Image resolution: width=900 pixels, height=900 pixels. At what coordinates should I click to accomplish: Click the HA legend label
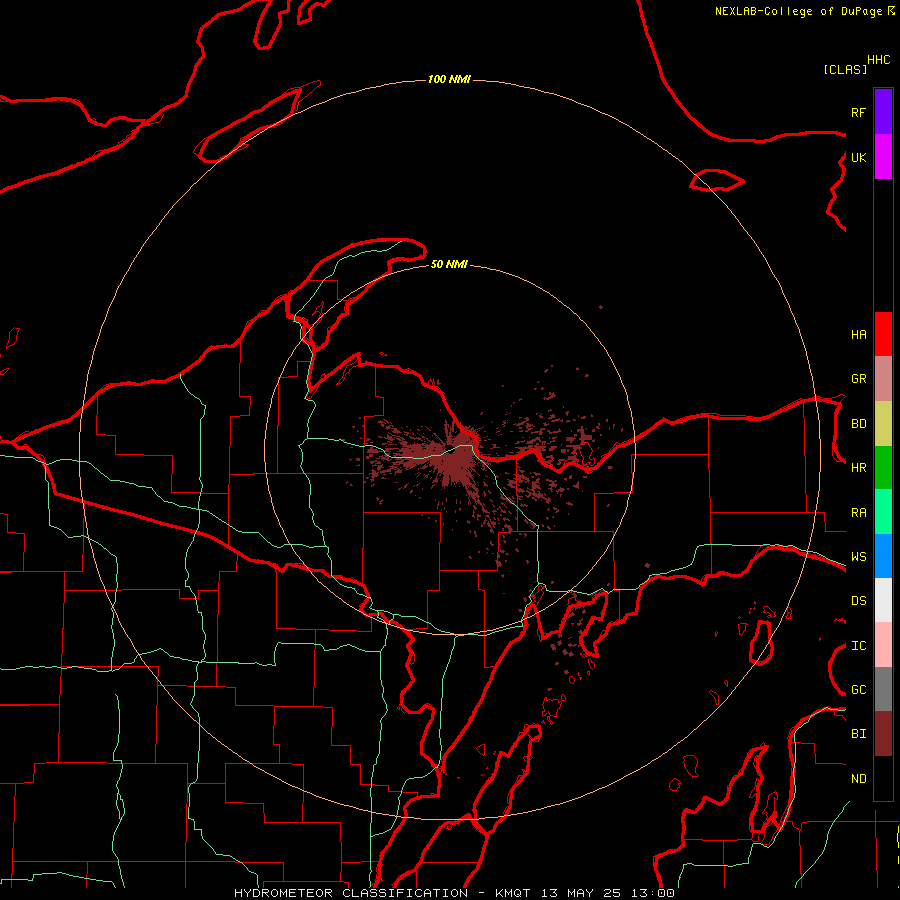click(x=858, y=334)
